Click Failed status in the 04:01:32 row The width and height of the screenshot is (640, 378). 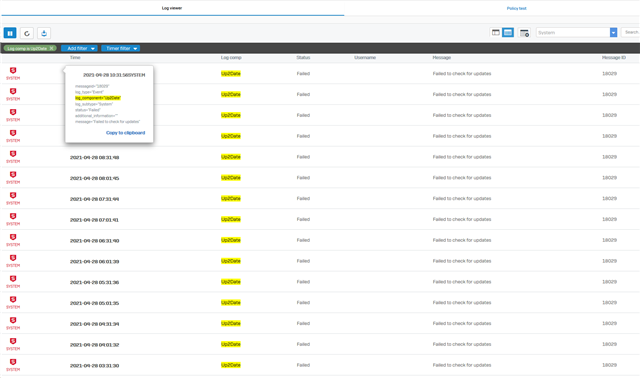point(303,344)
